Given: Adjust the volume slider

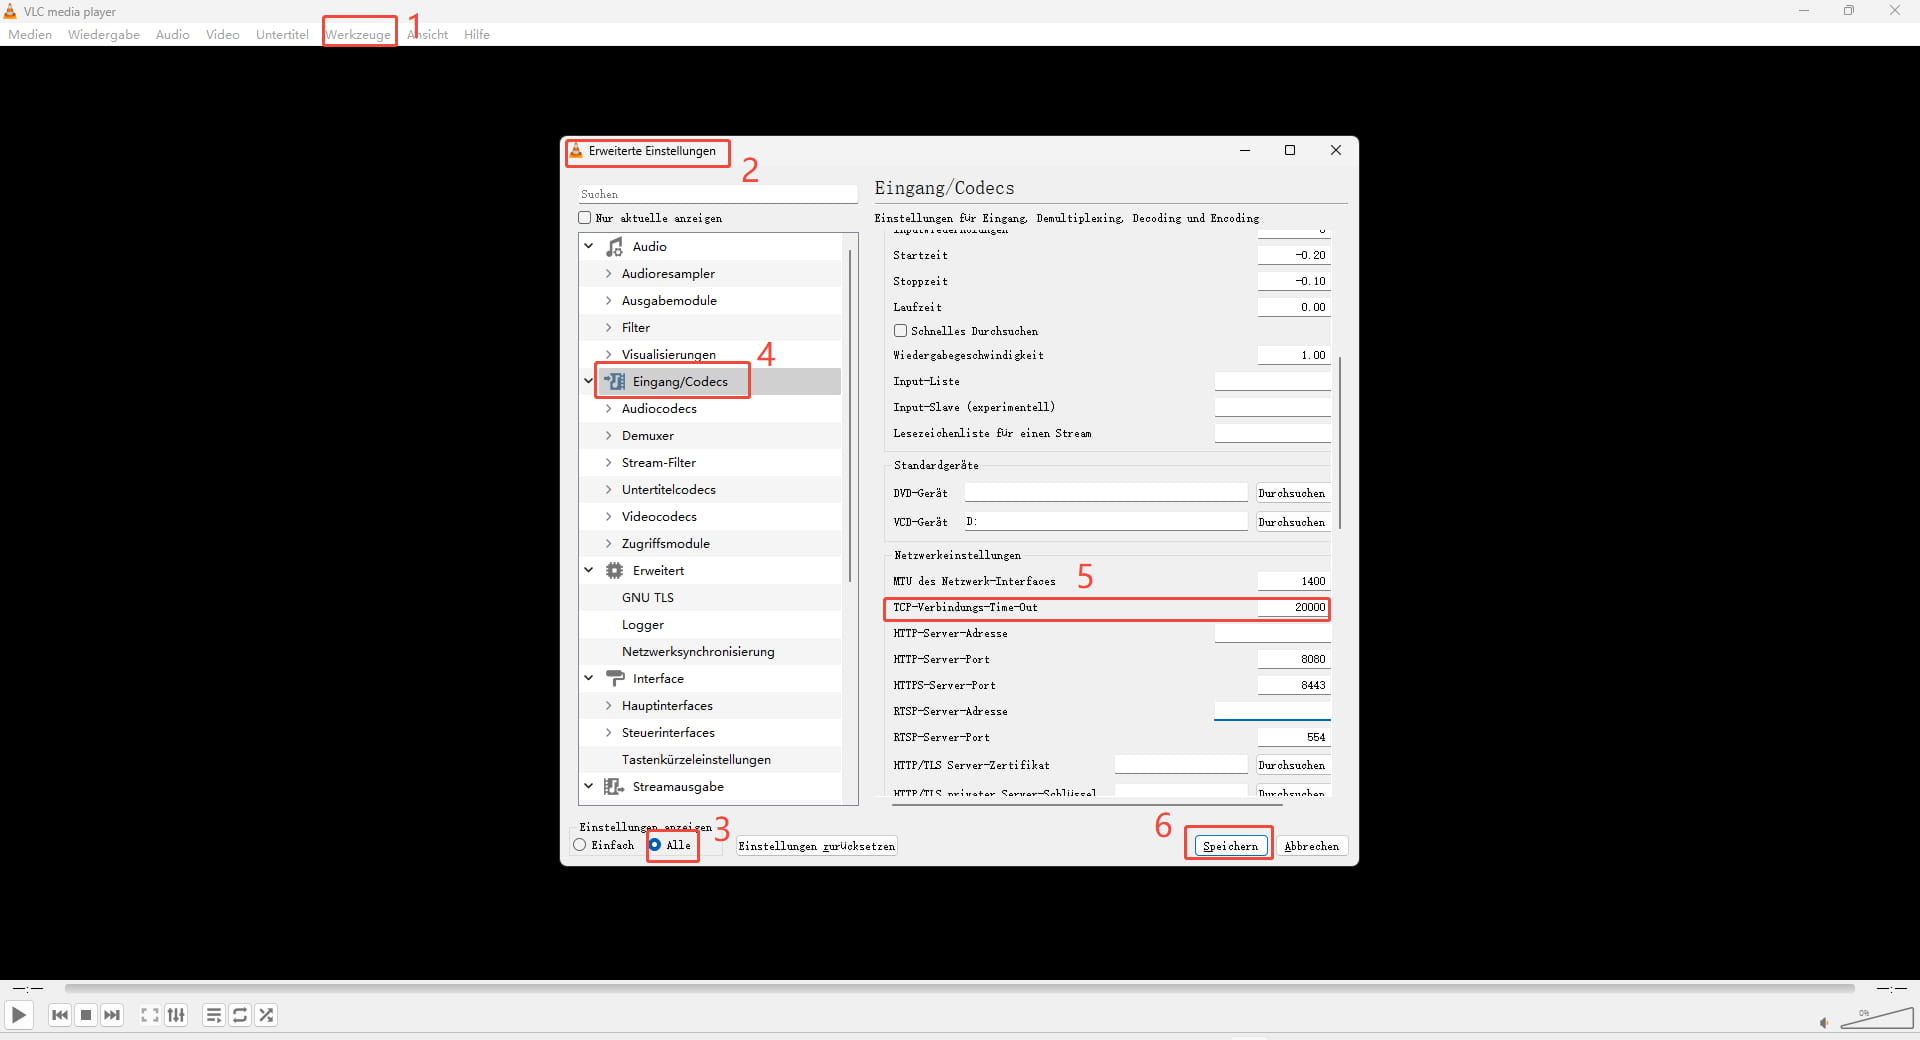Looking at the screenshot, I should click(1876, 1018).
